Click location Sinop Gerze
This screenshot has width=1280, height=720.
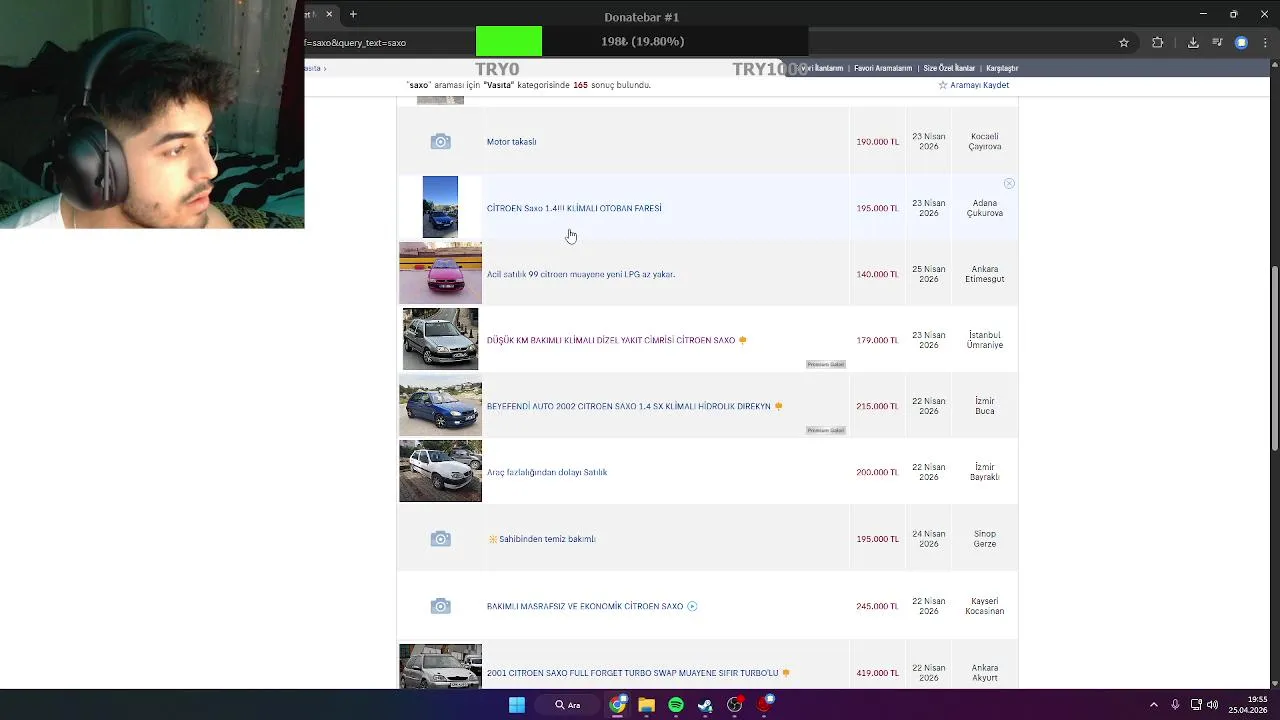tap(985, 539)
